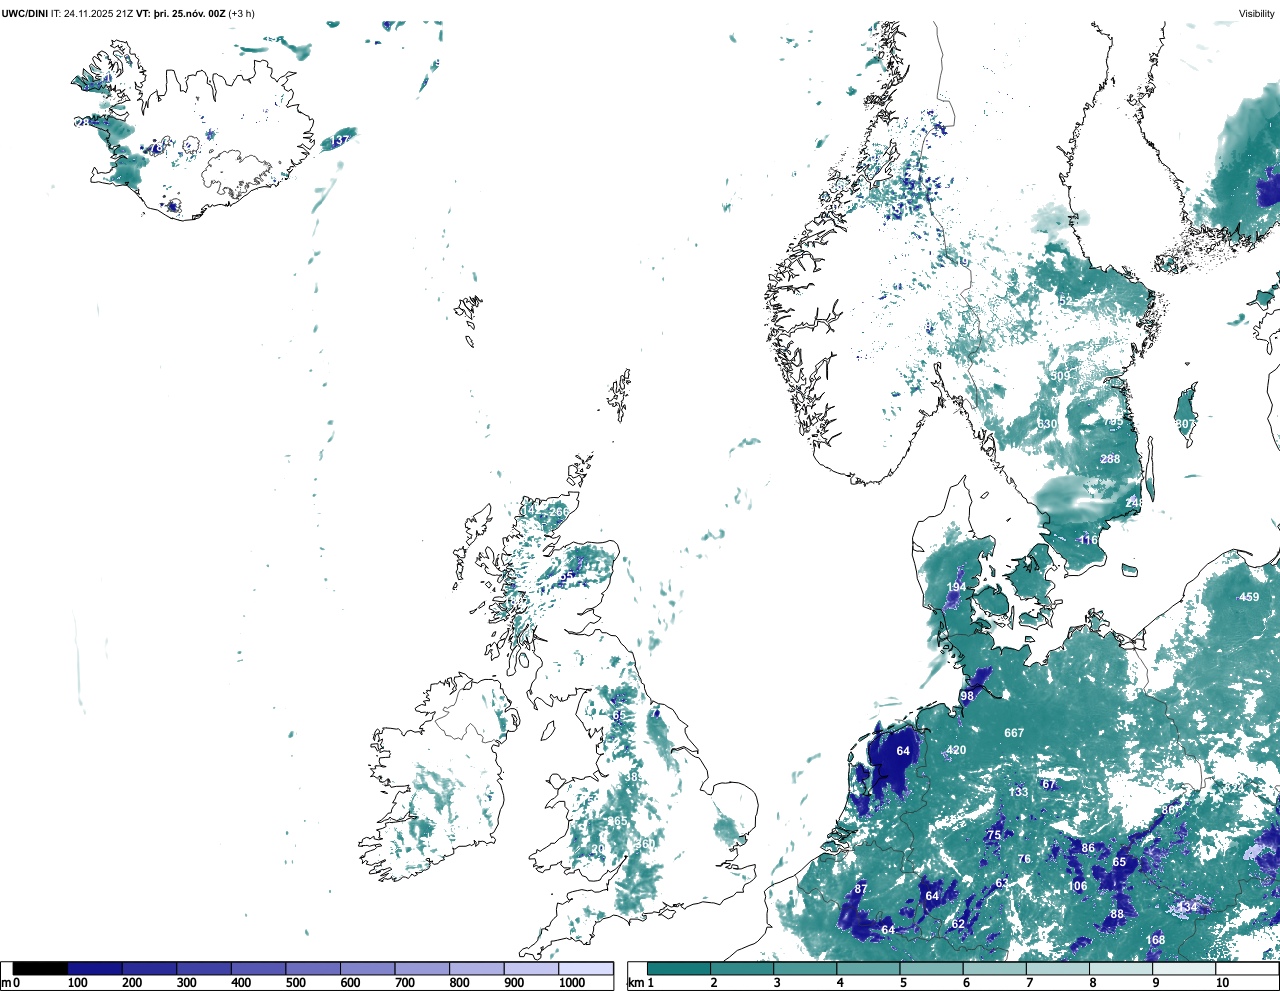Click the '10' tick label on km legend
The height and width of the screenshot is (991, 1280).
(1222, 983)
